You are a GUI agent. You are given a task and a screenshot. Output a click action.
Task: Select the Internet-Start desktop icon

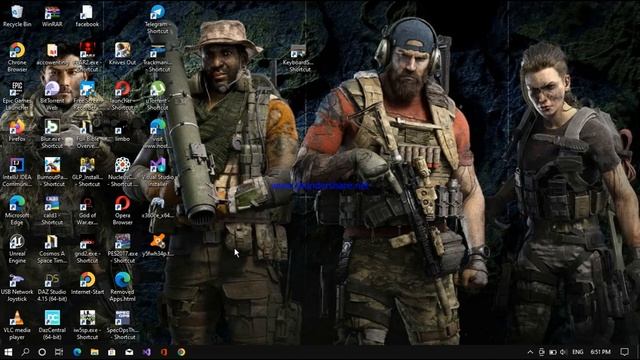click(87, 284)
